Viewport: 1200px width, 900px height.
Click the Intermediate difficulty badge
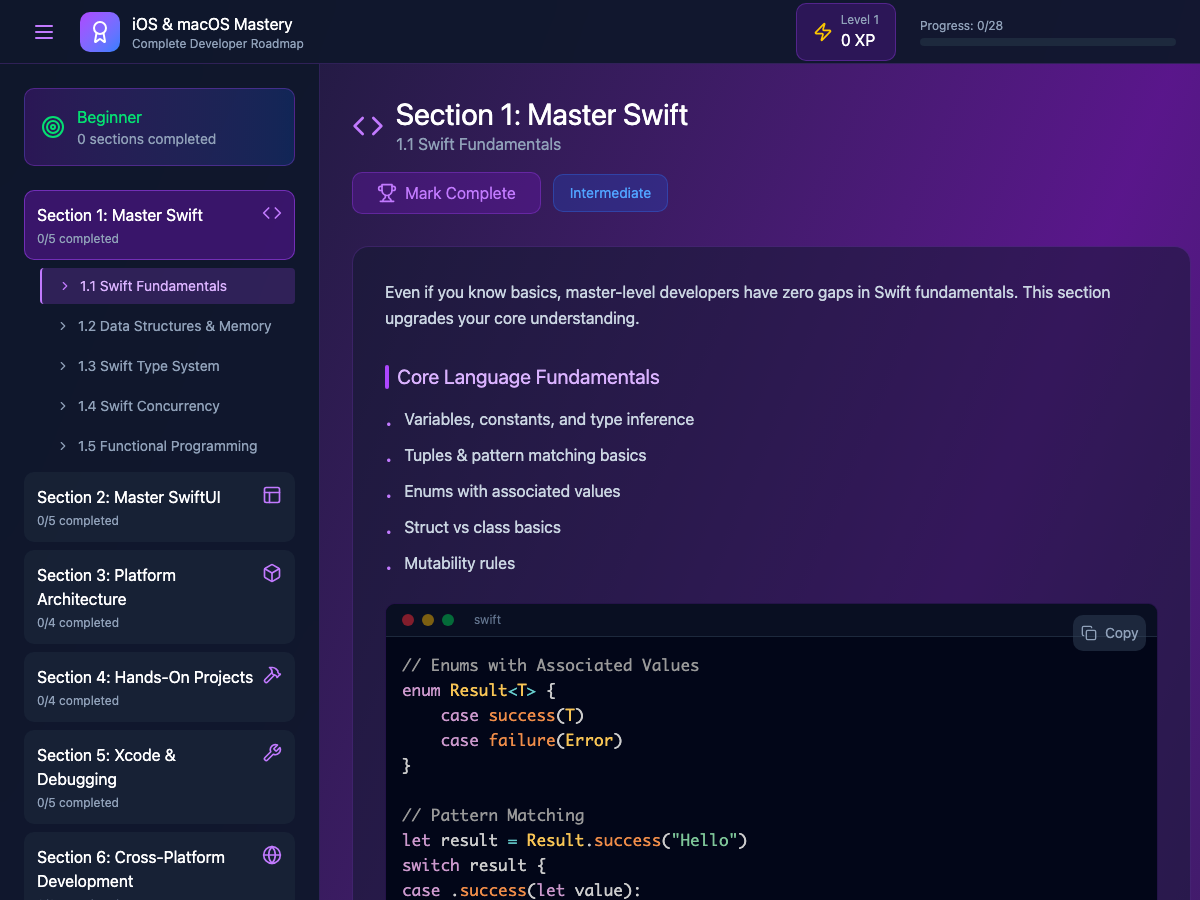pyautogui.click(x=610, y=193)
